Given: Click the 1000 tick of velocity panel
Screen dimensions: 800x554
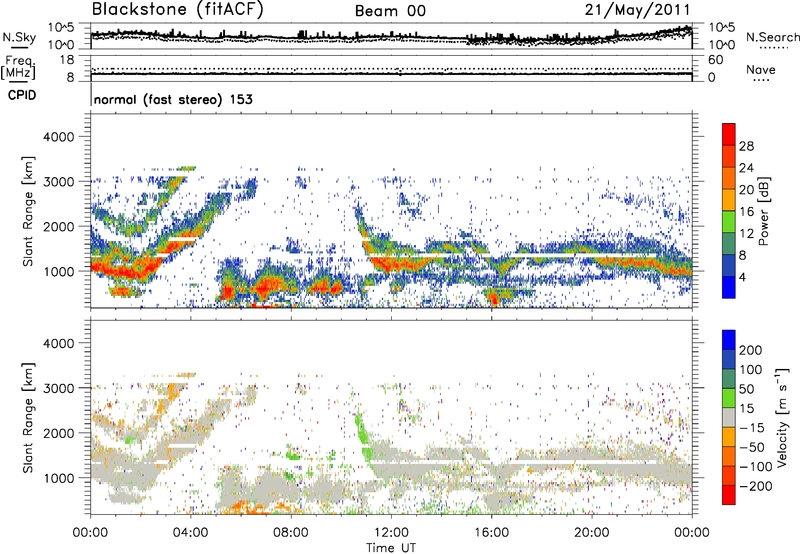Looking at the screenshot, I should tap(59, 478).
